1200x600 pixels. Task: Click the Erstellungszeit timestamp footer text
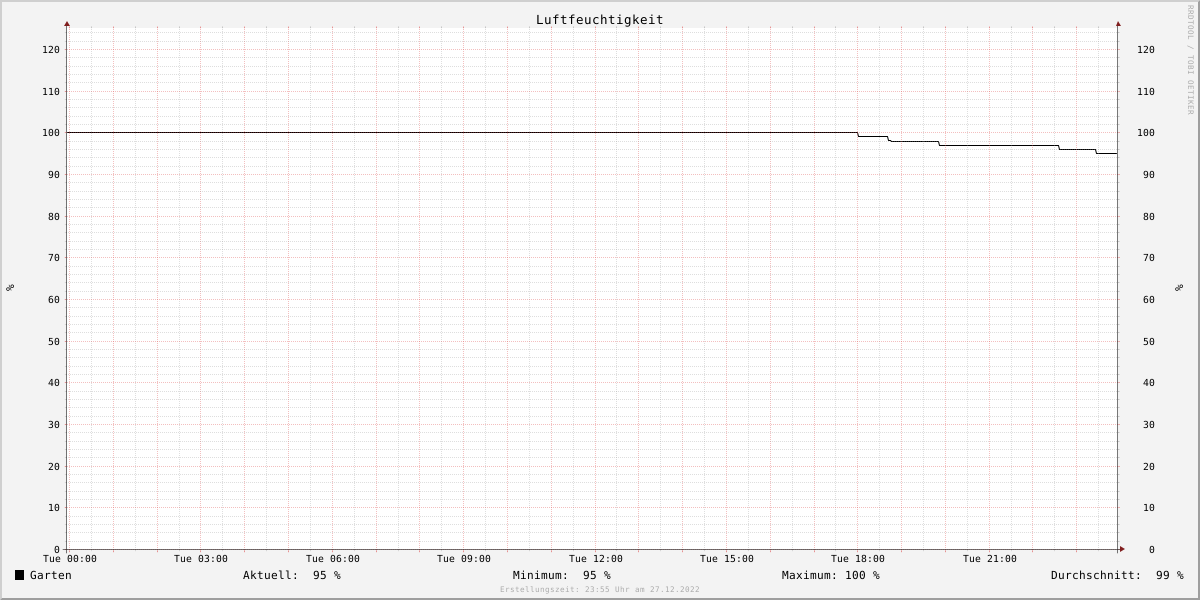(600, 589)
